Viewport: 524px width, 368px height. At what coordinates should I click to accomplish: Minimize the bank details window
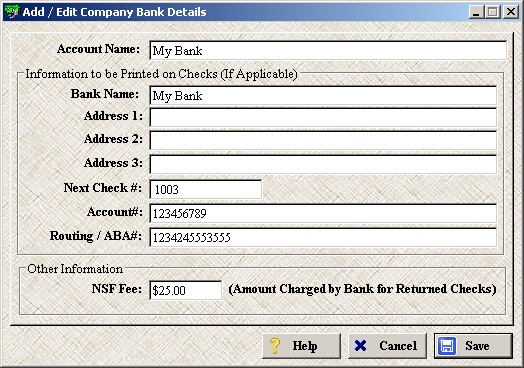476,12
